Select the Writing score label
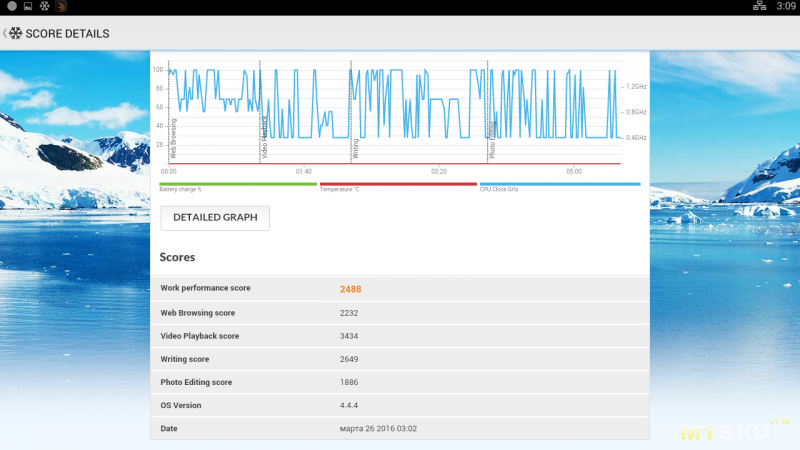 coord(185,359)
